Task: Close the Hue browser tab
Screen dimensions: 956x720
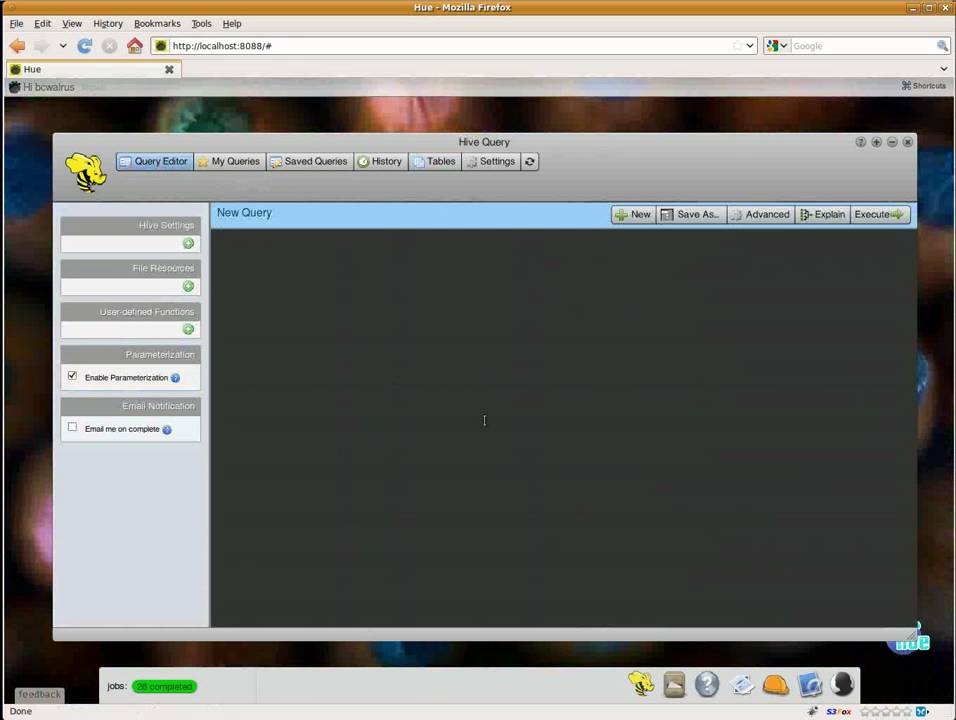Action: (x=169, y=70)
